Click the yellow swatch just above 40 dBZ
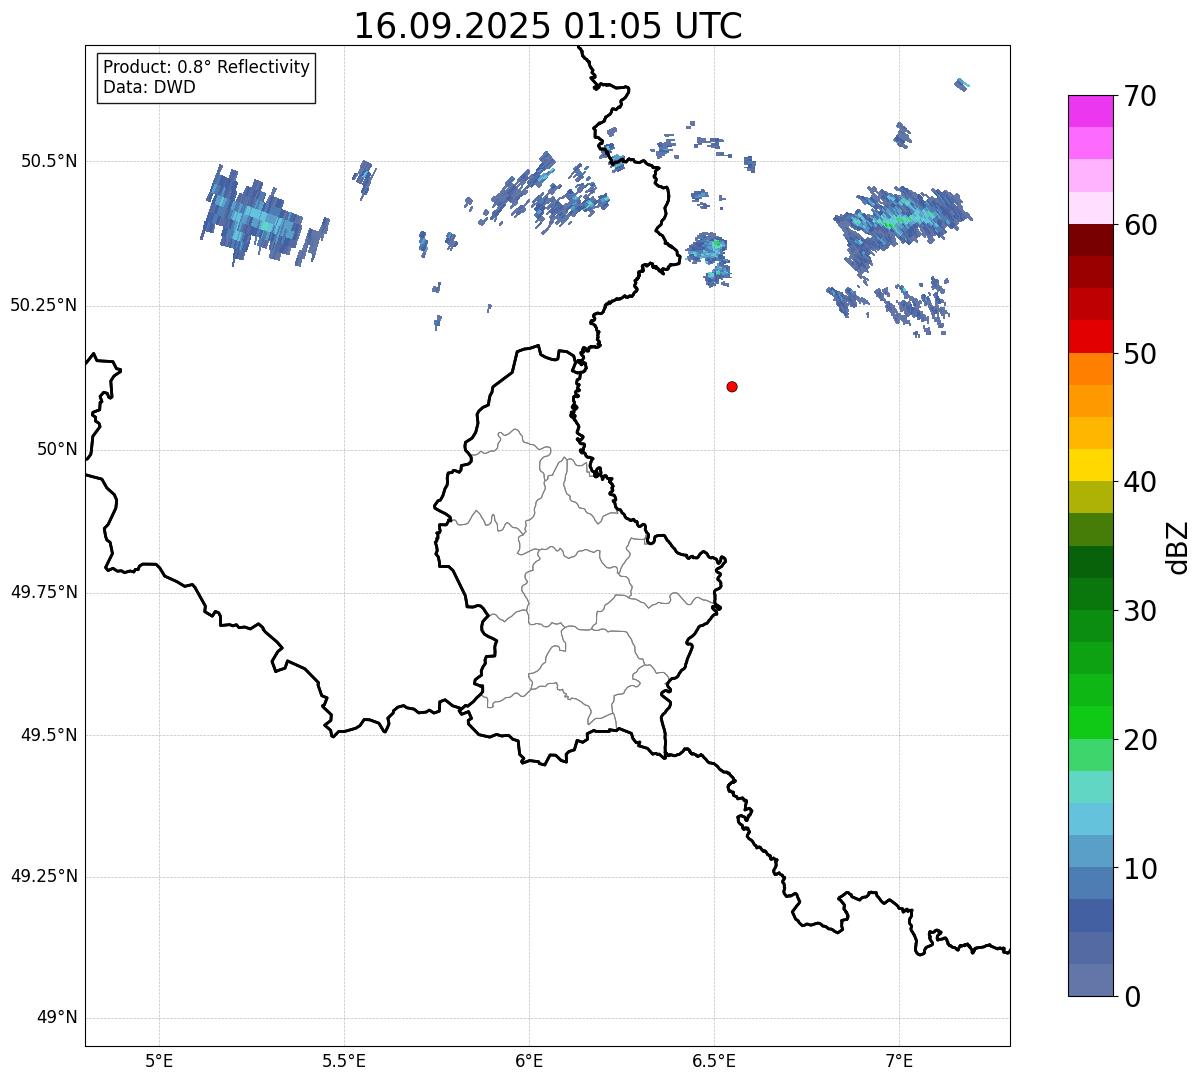 (x=1090, y=465)
